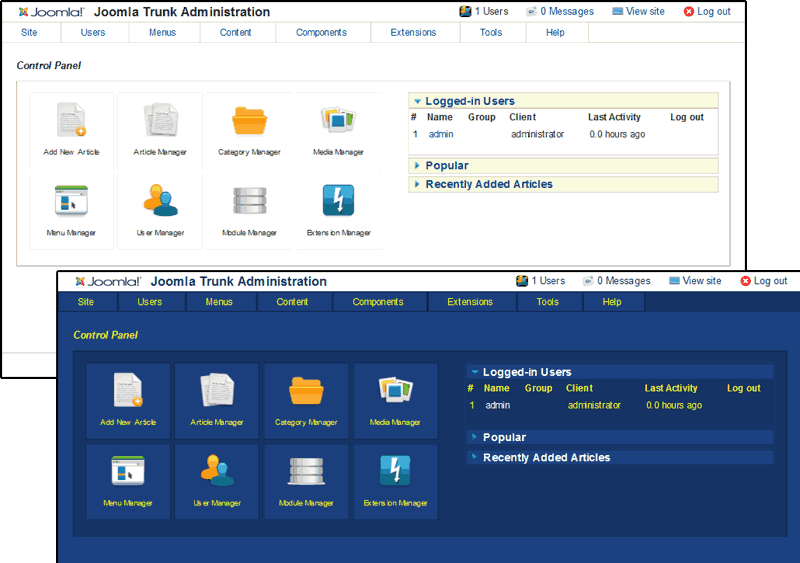Expand Recently Added Articles in dark panel
Image resolution: width=800 pixels, height=563 pixels.
point(546,458)
